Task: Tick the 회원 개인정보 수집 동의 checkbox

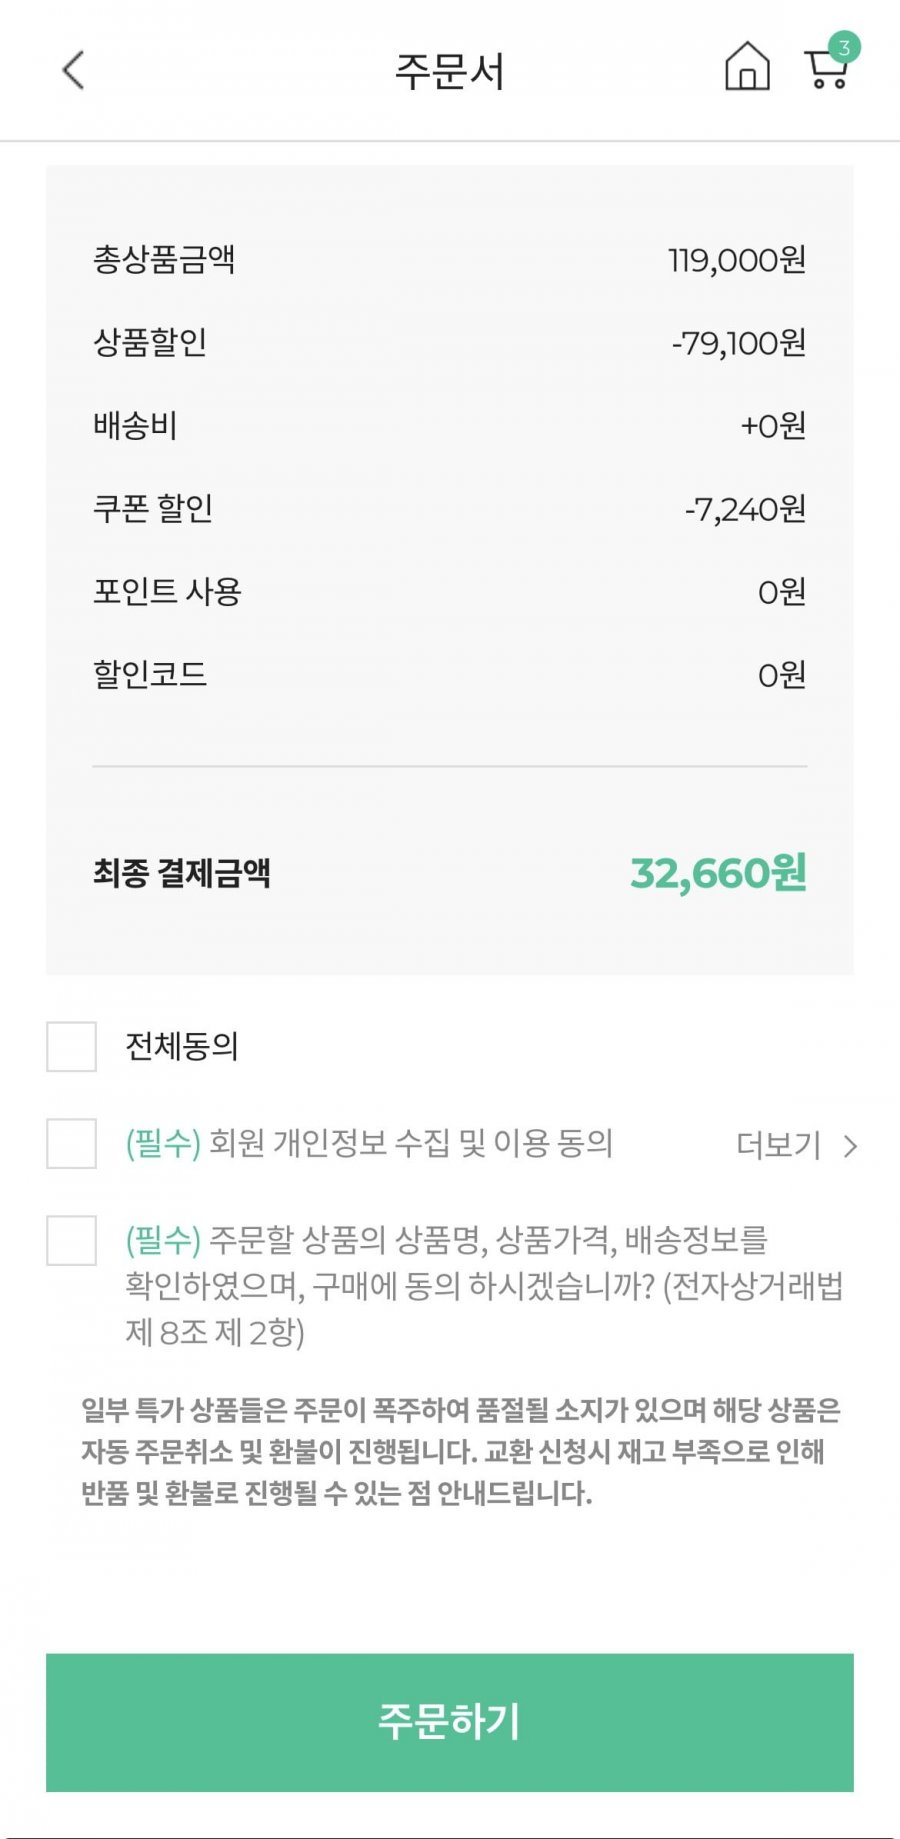Action: [x=71, y=1144]
